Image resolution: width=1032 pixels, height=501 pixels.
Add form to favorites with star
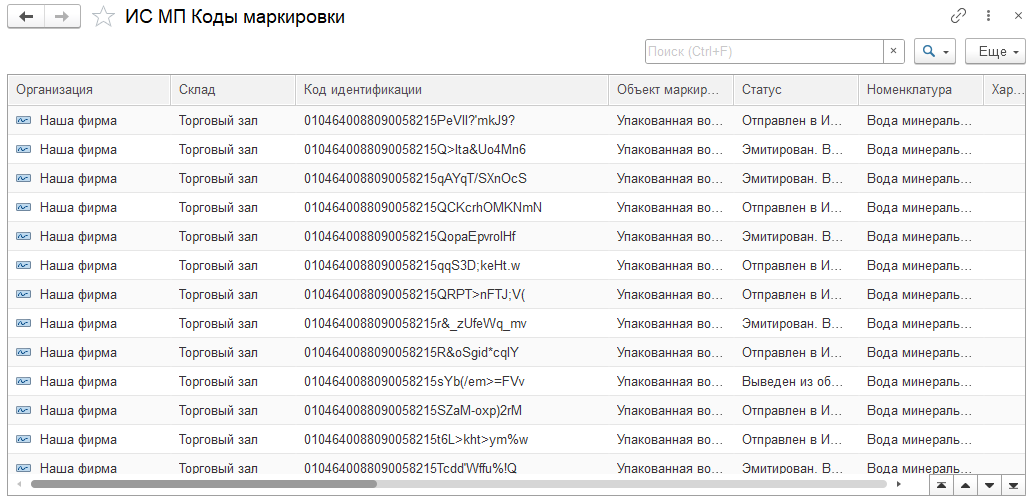[x=102, y=17]
